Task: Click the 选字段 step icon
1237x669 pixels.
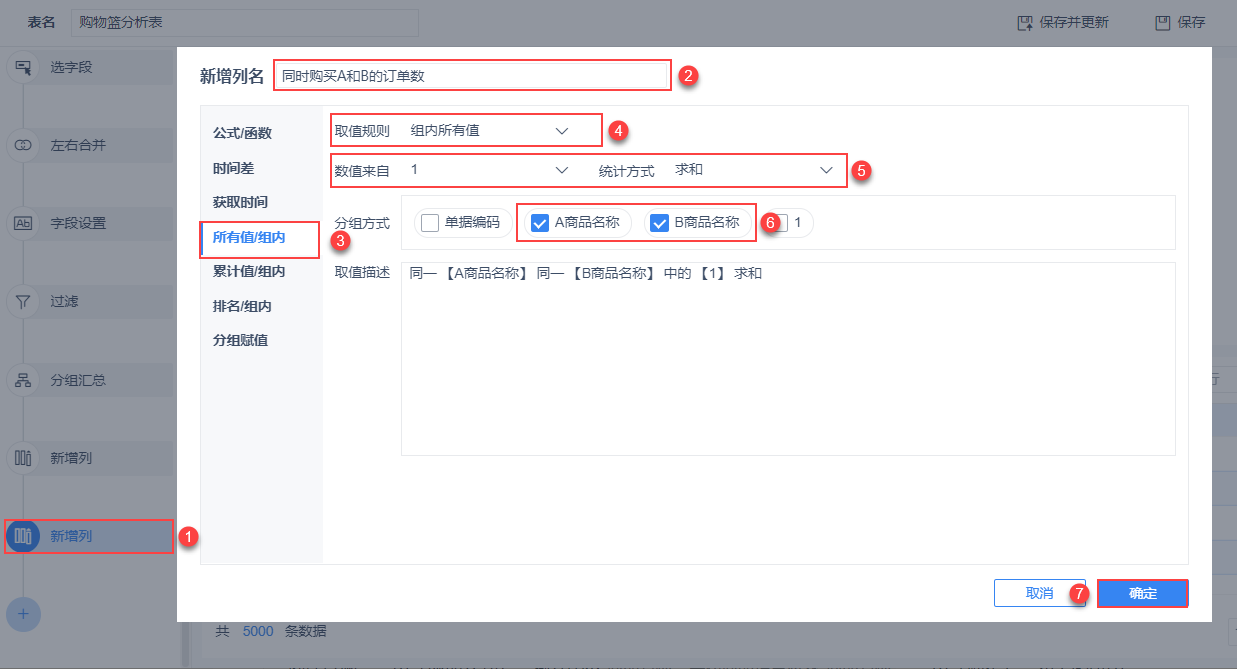Action: (23, 68)
